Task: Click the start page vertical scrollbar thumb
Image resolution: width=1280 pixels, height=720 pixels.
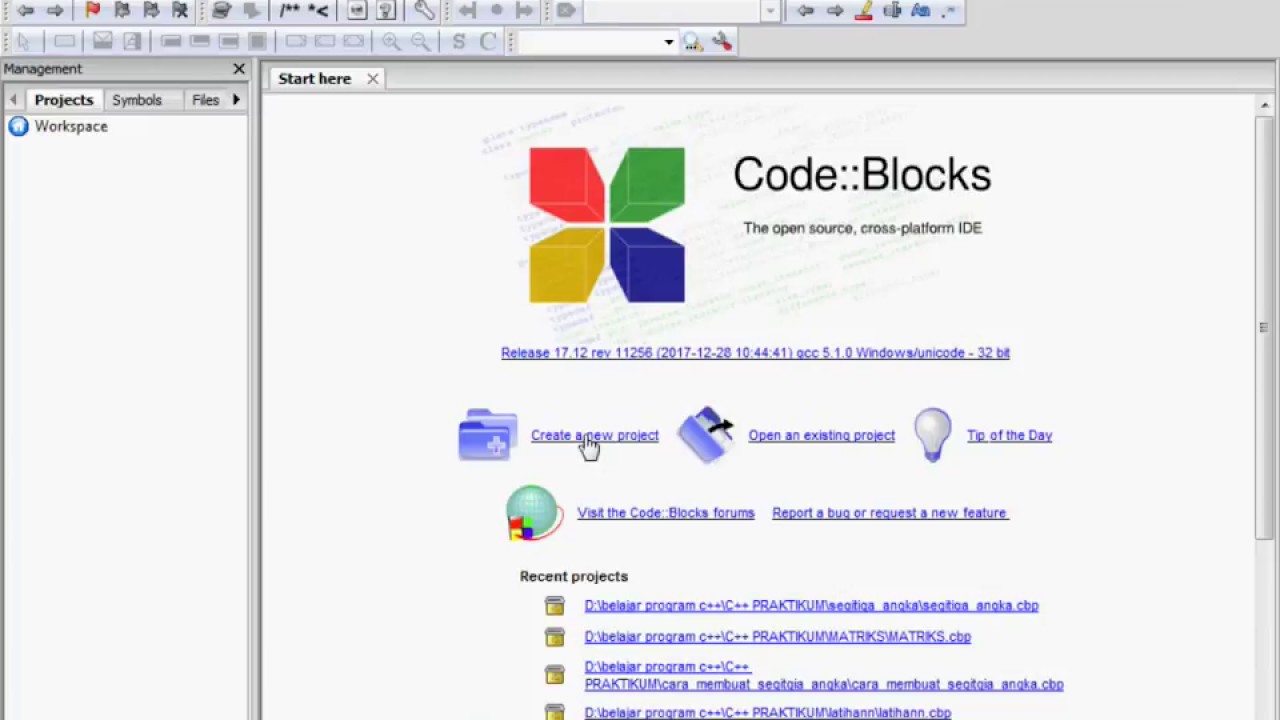Action: coord(1265,328)
